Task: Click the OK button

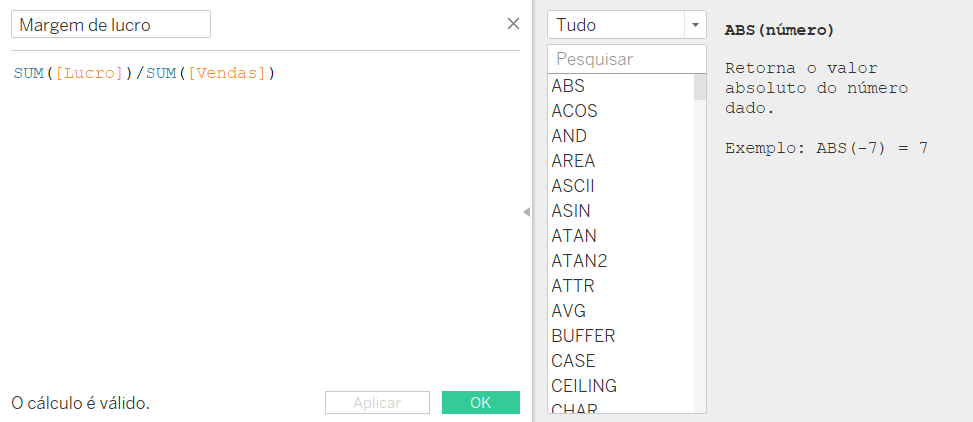Action: 481,403
